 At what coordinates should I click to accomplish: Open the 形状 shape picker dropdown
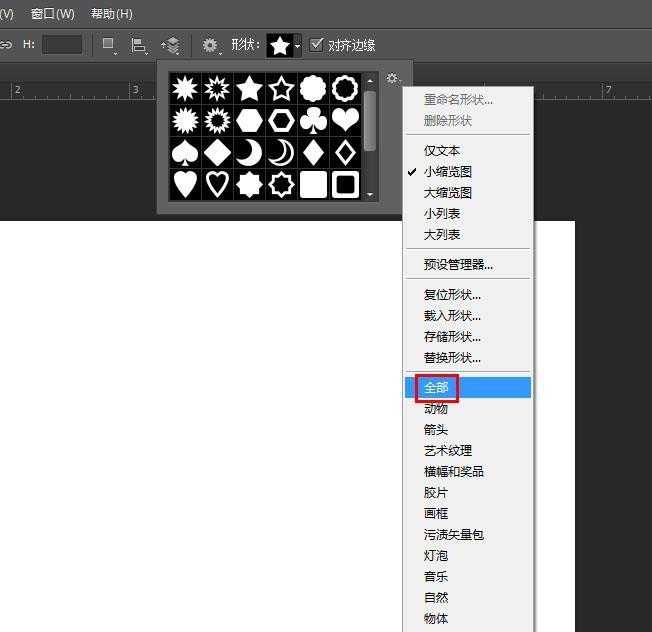click(284, 45)
